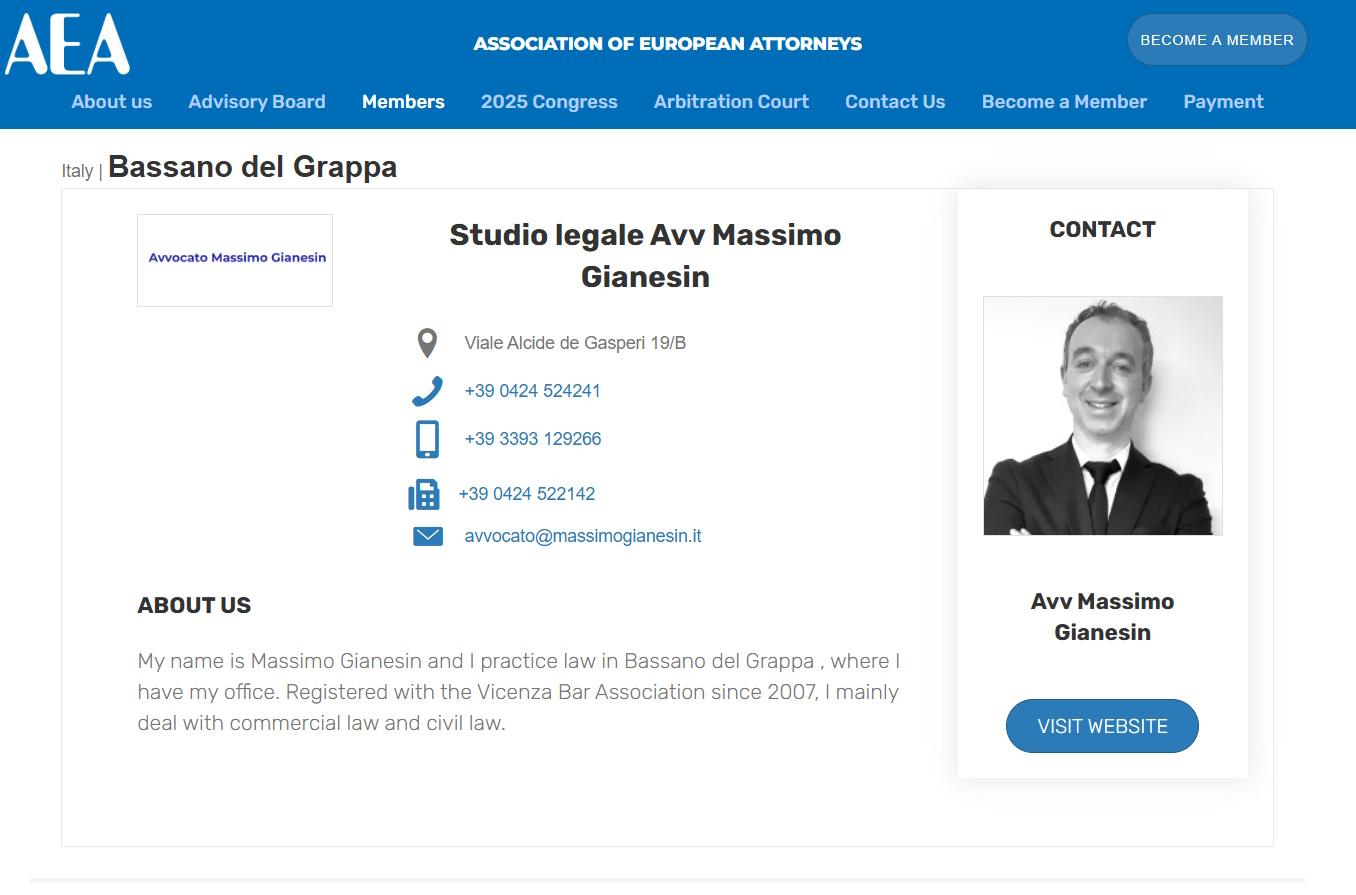Image resolution: width=1356 pixels, height=895 pixels.
Task: Open the About us menu
Action: click(x=111, y=101)
